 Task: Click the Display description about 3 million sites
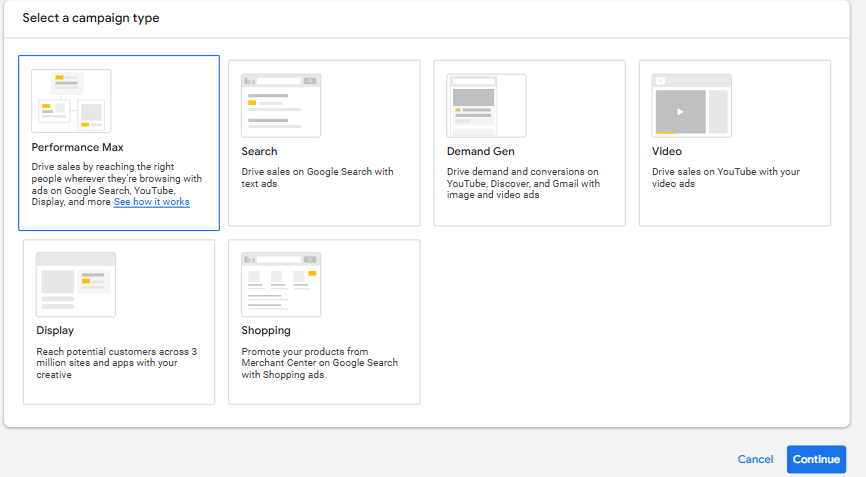(x=117, y=363)
